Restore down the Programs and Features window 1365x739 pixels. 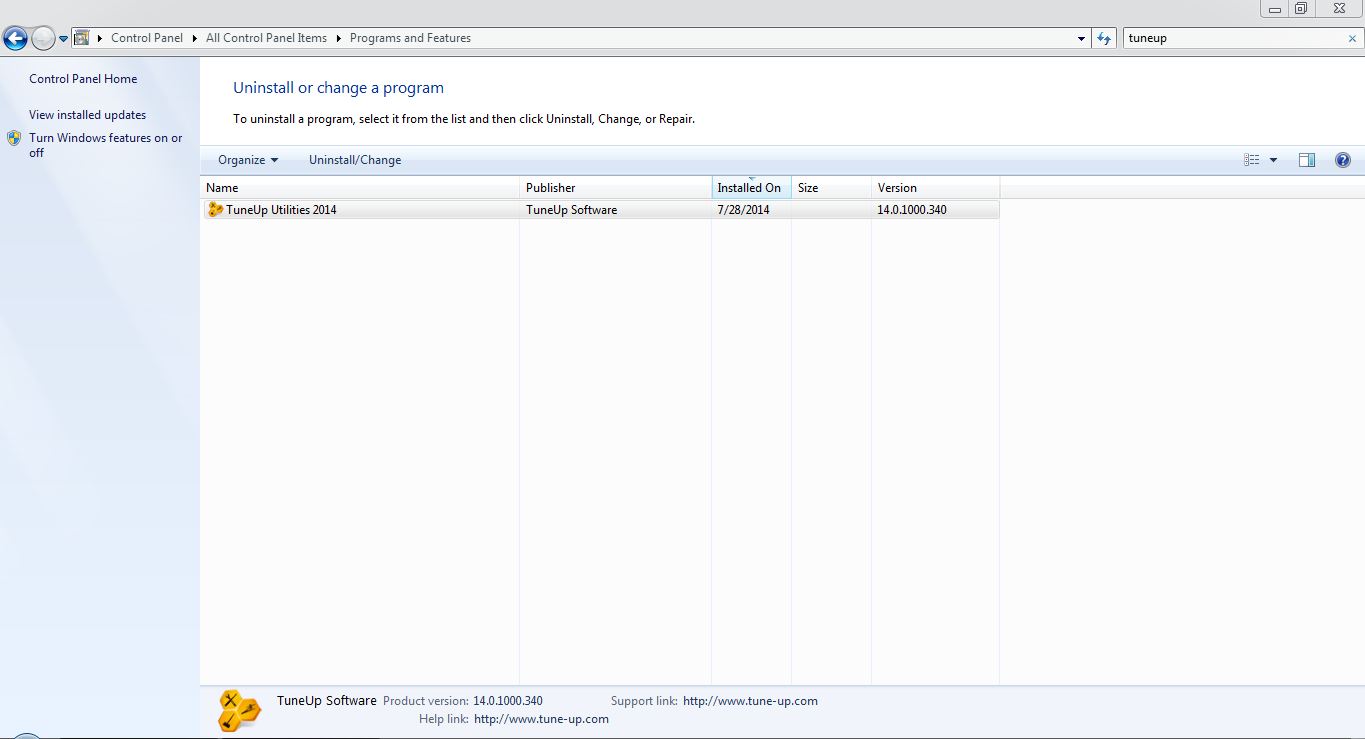(x=1301, y=9)
